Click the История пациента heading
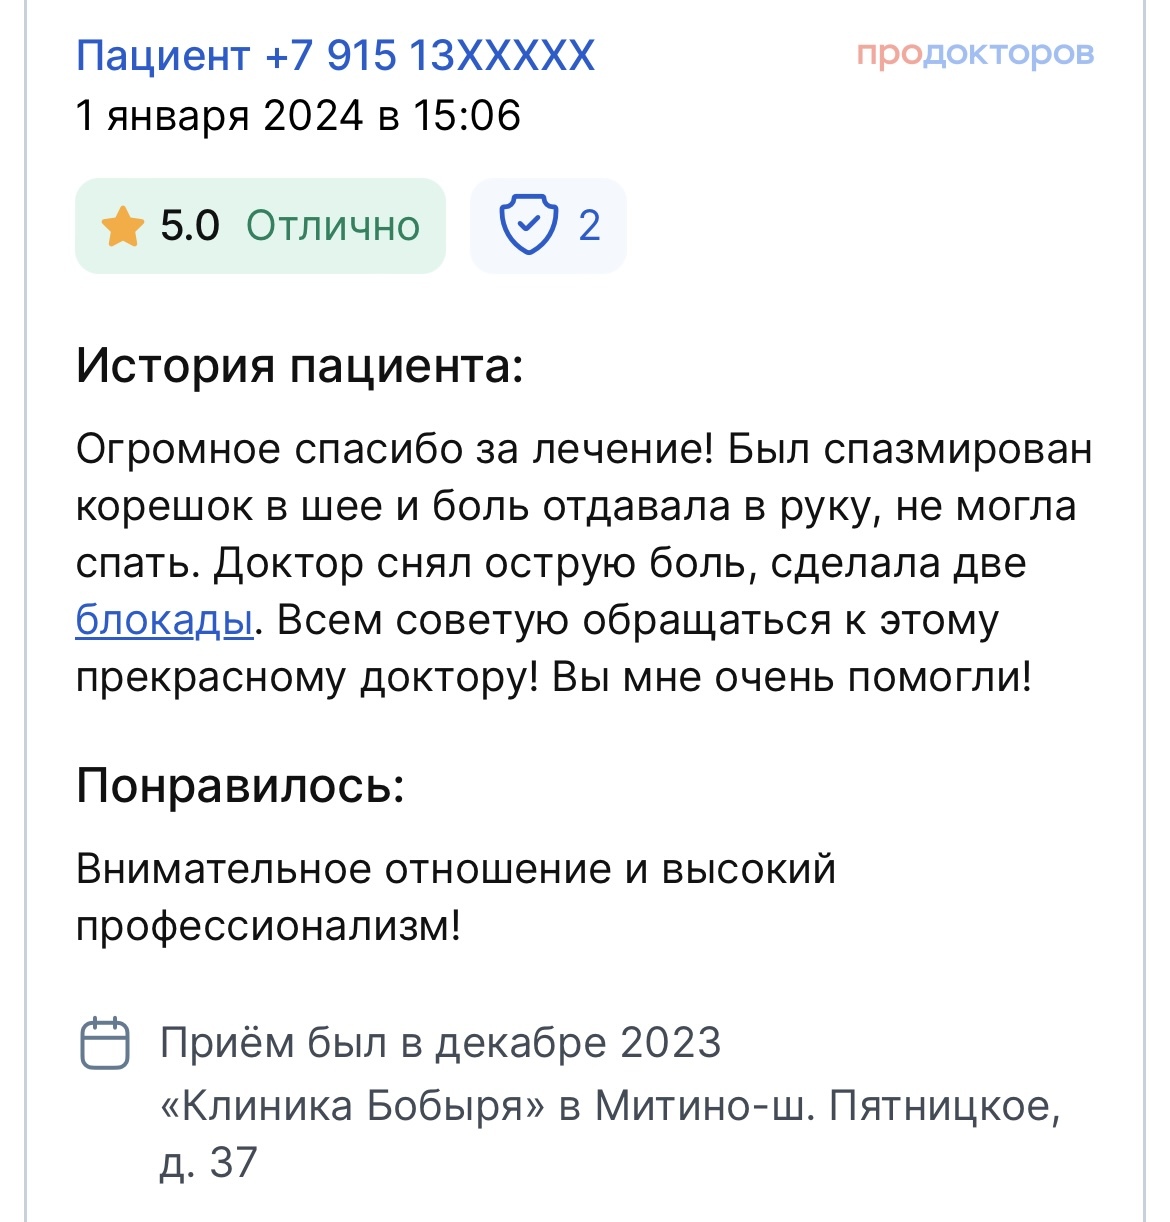Image resolution: width=1170 pixels, height=1222 pixels. coord(299,365)
